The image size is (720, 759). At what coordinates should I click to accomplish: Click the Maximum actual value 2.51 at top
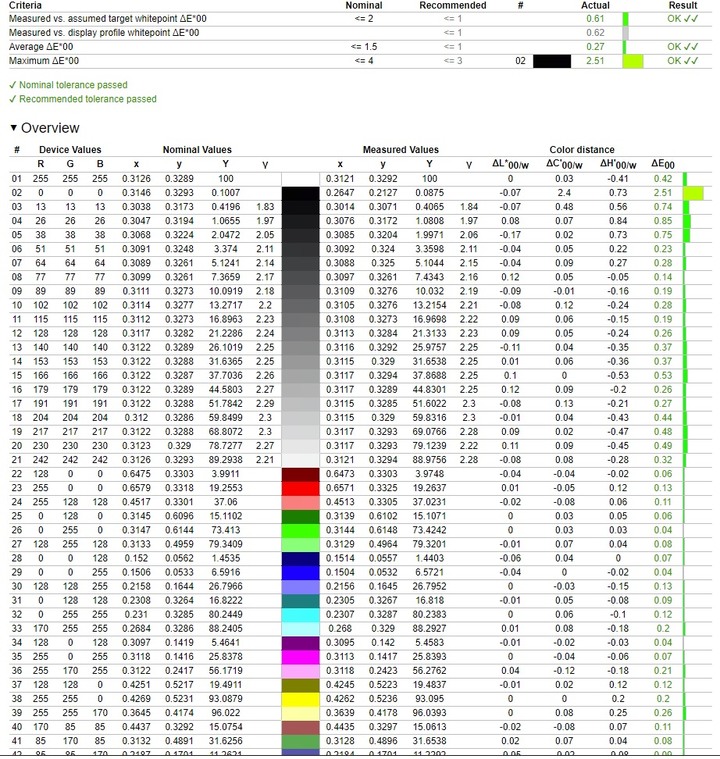[595, 61]
